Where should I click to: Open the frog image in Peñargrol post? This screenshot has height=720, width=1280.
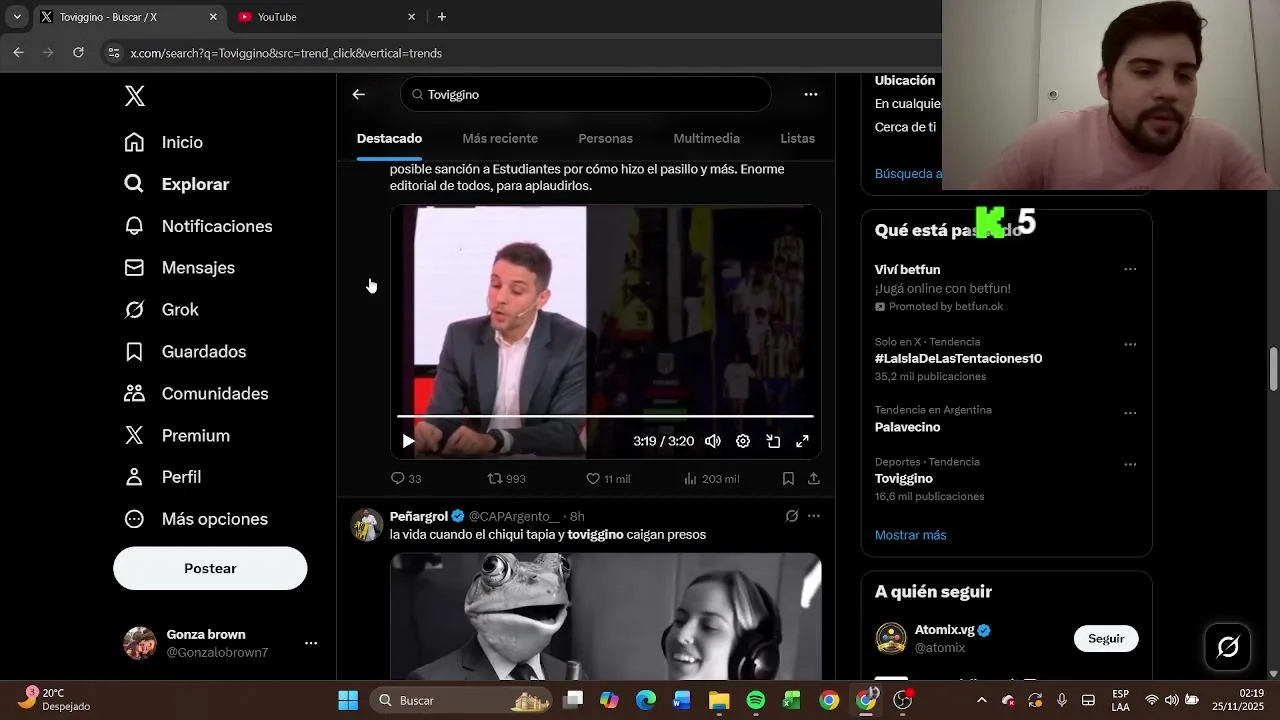605,616
